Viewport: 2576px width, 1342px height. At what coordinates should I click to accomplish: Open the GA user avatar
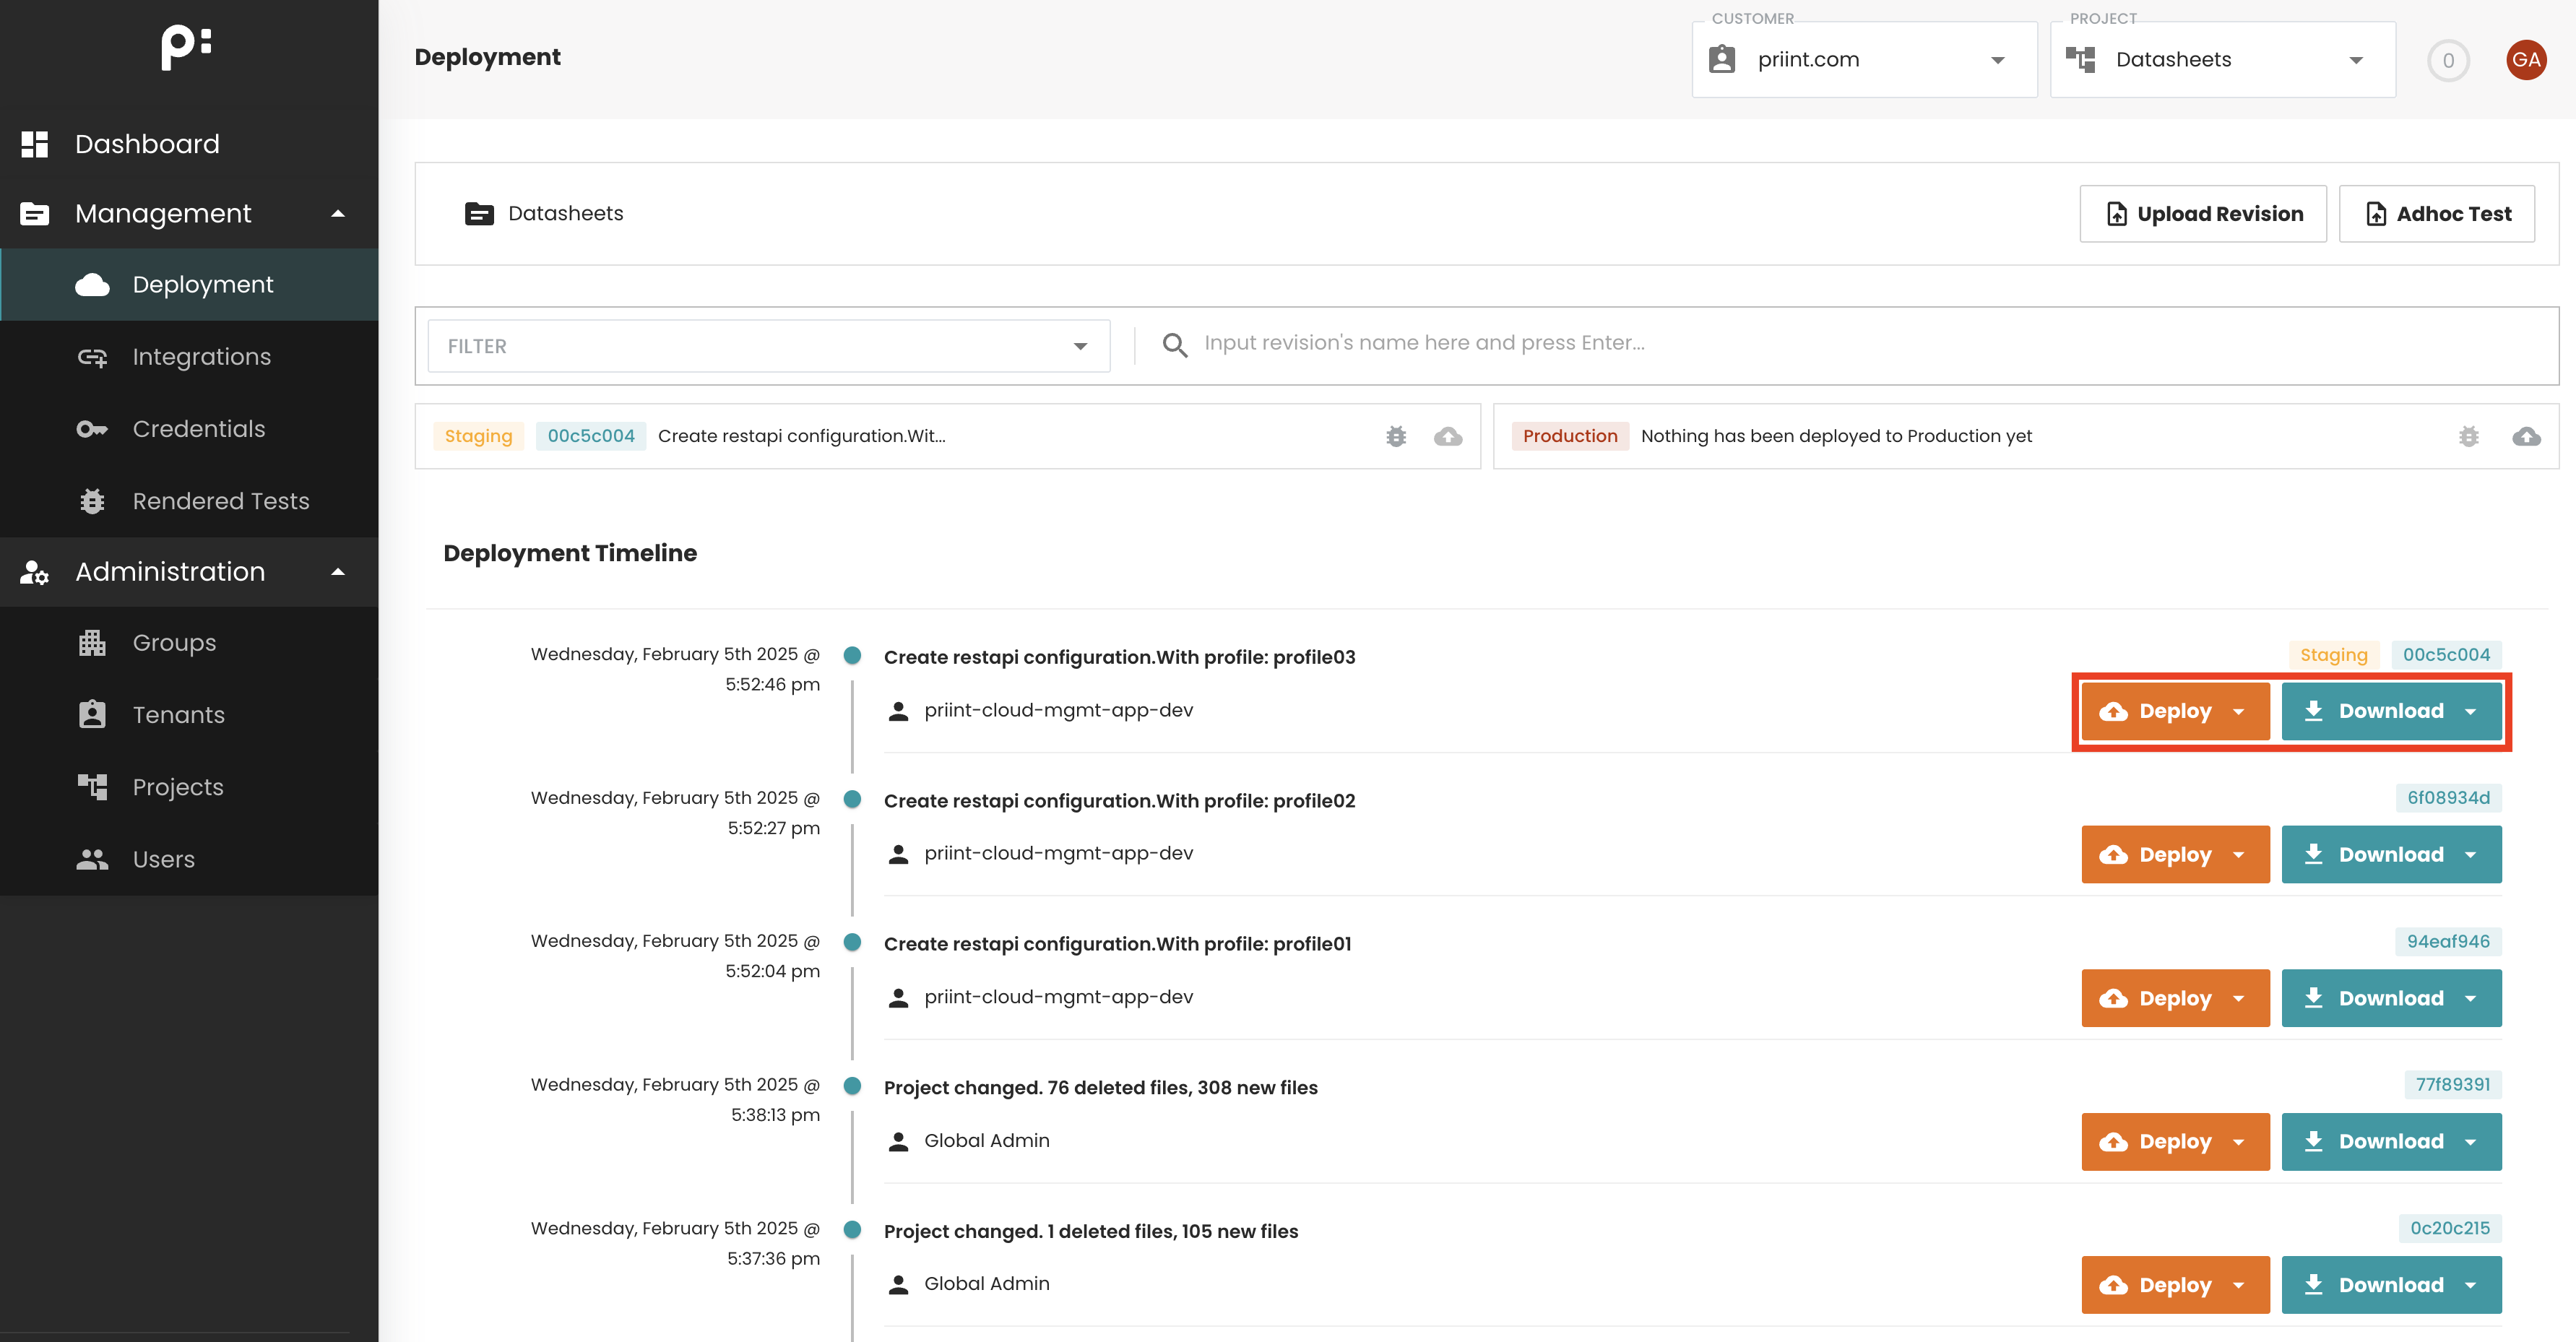click(2528, 60)
